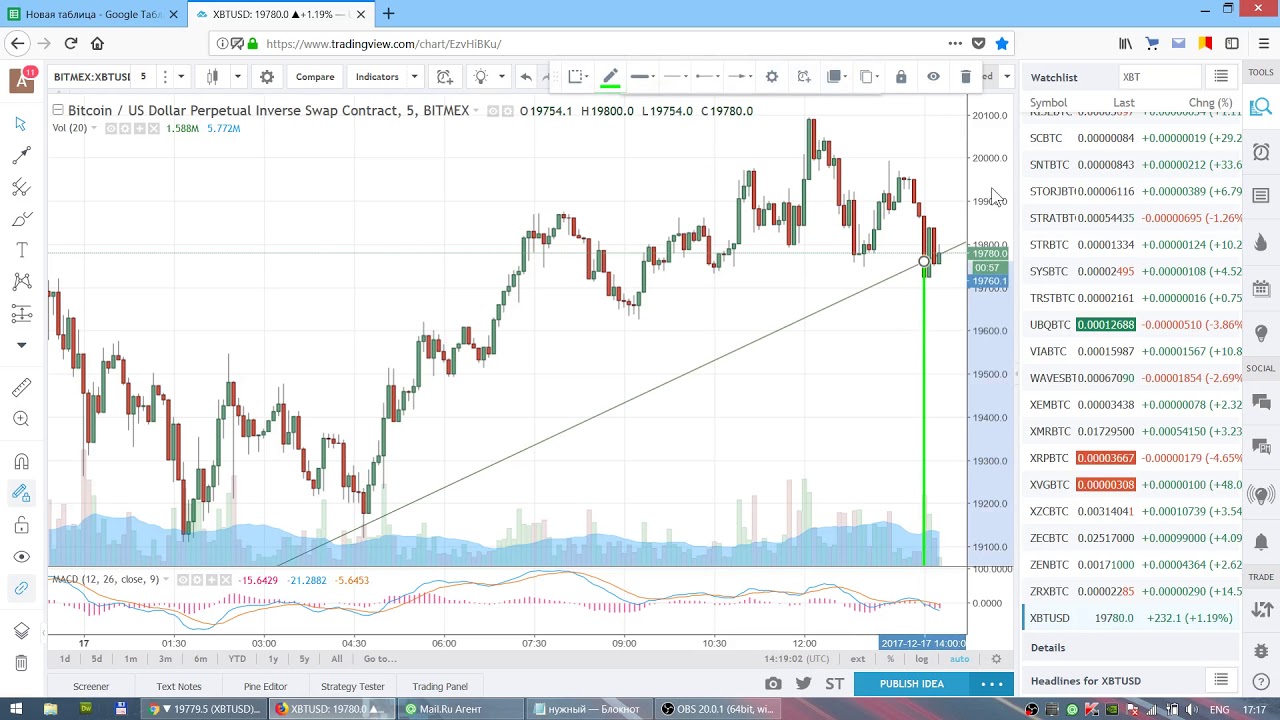Open the prediction and measurement tools

point(21,314)
